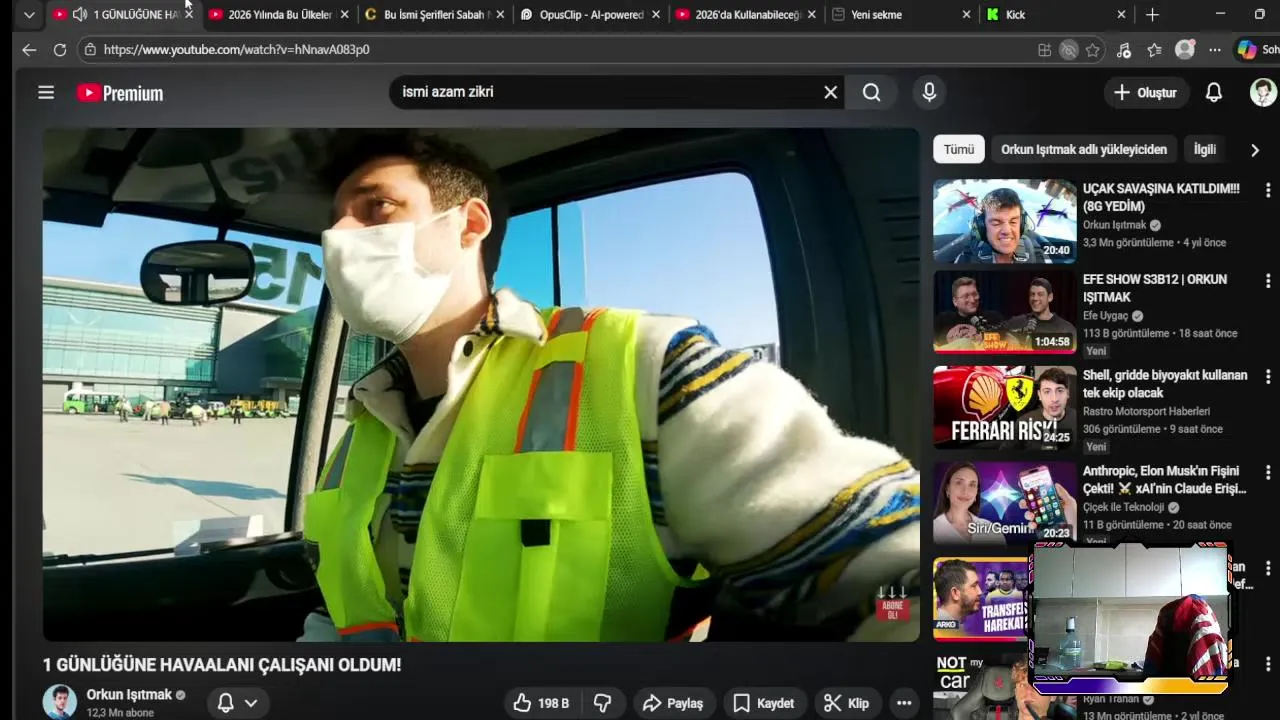
Task: Create a clip with Klip button
Action: pyautogui.click(x=846, y=703)
